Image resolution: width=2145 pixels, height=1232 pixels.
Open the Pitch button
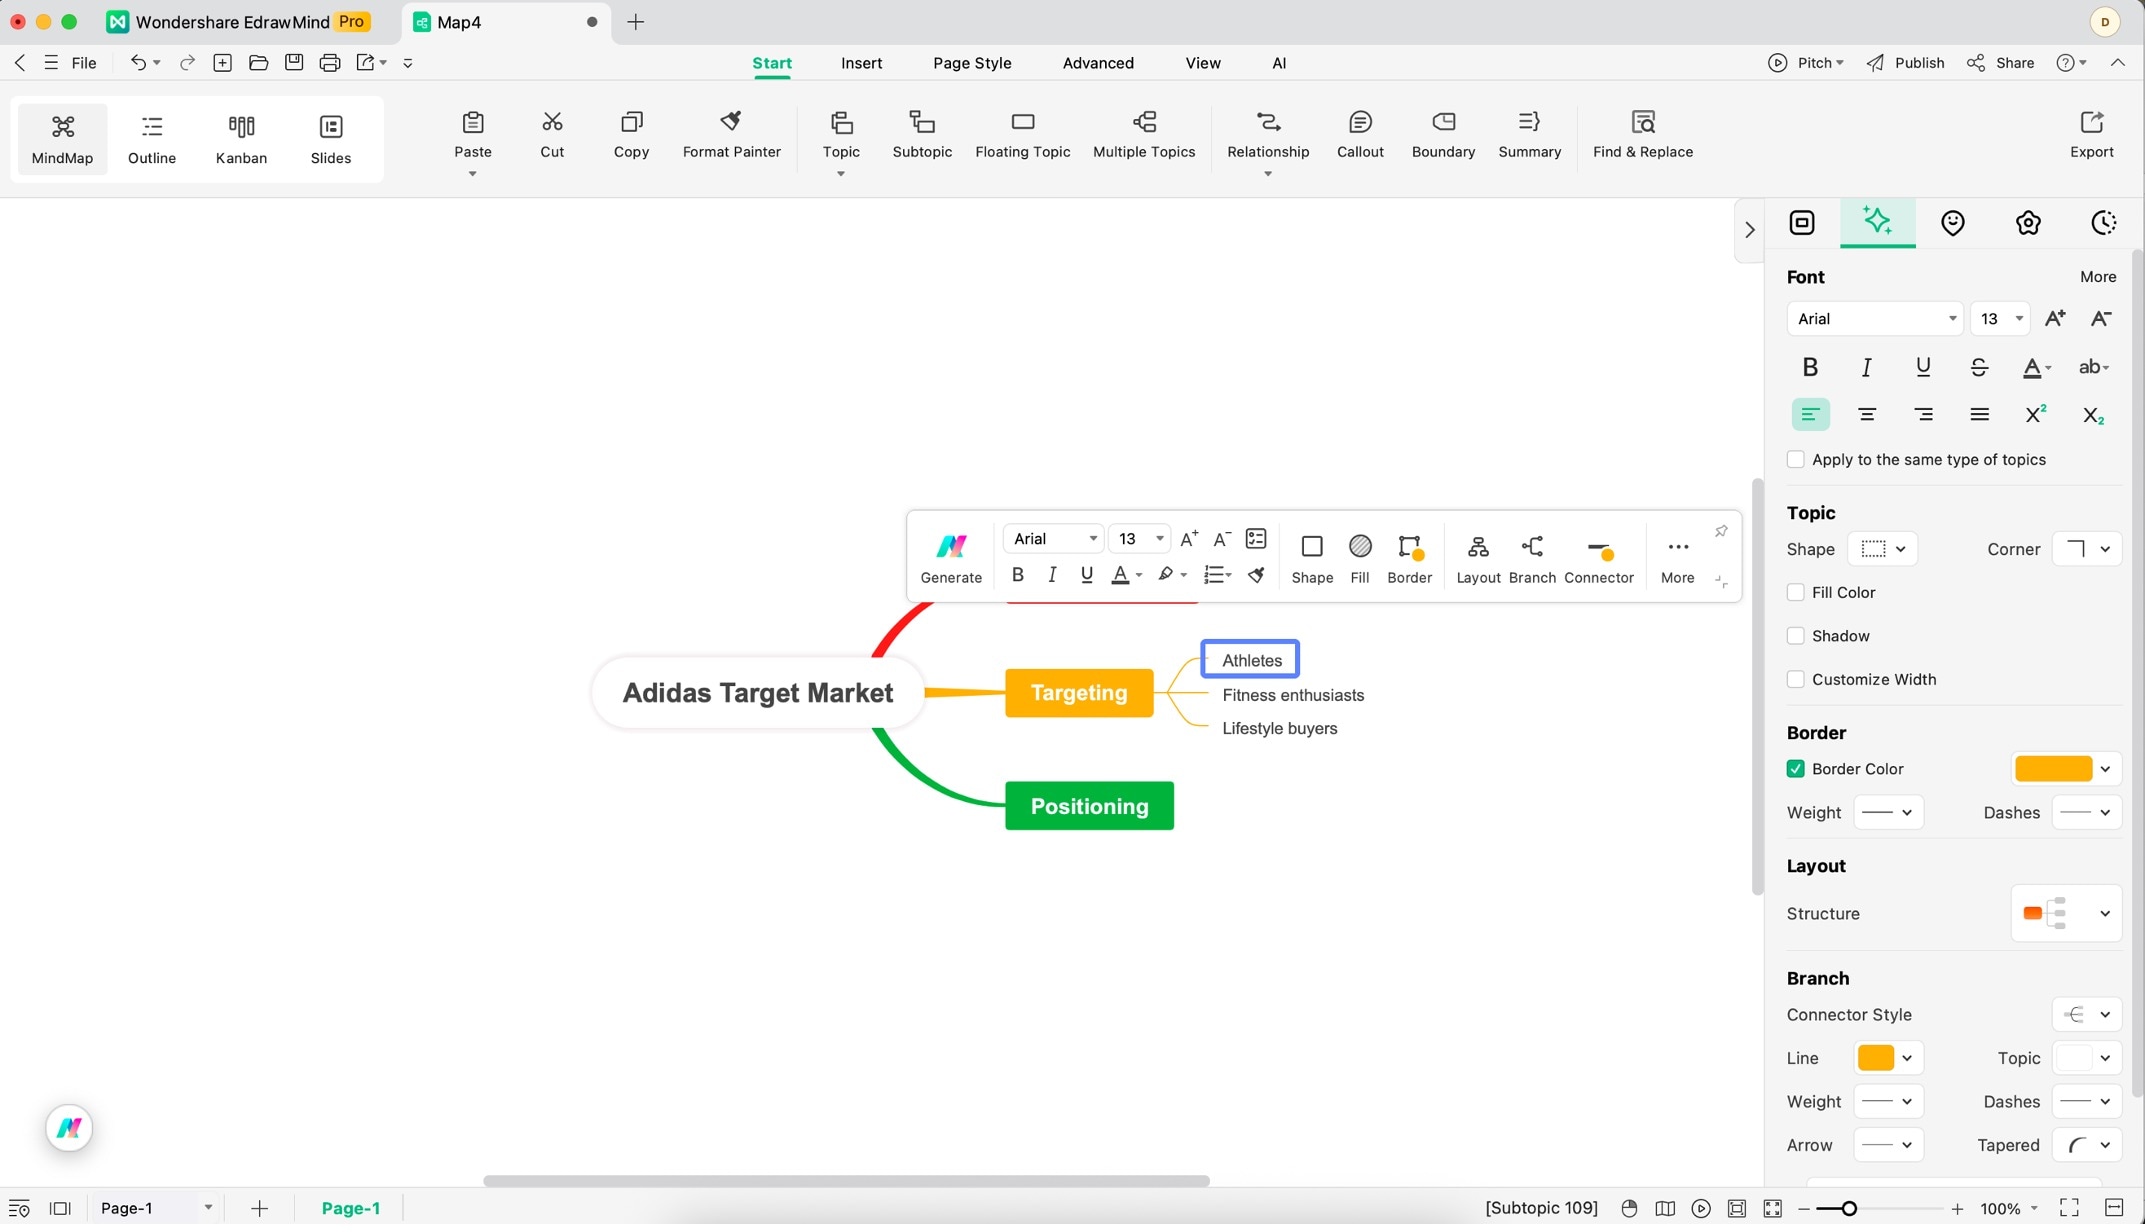click(x=1806, y=63)
